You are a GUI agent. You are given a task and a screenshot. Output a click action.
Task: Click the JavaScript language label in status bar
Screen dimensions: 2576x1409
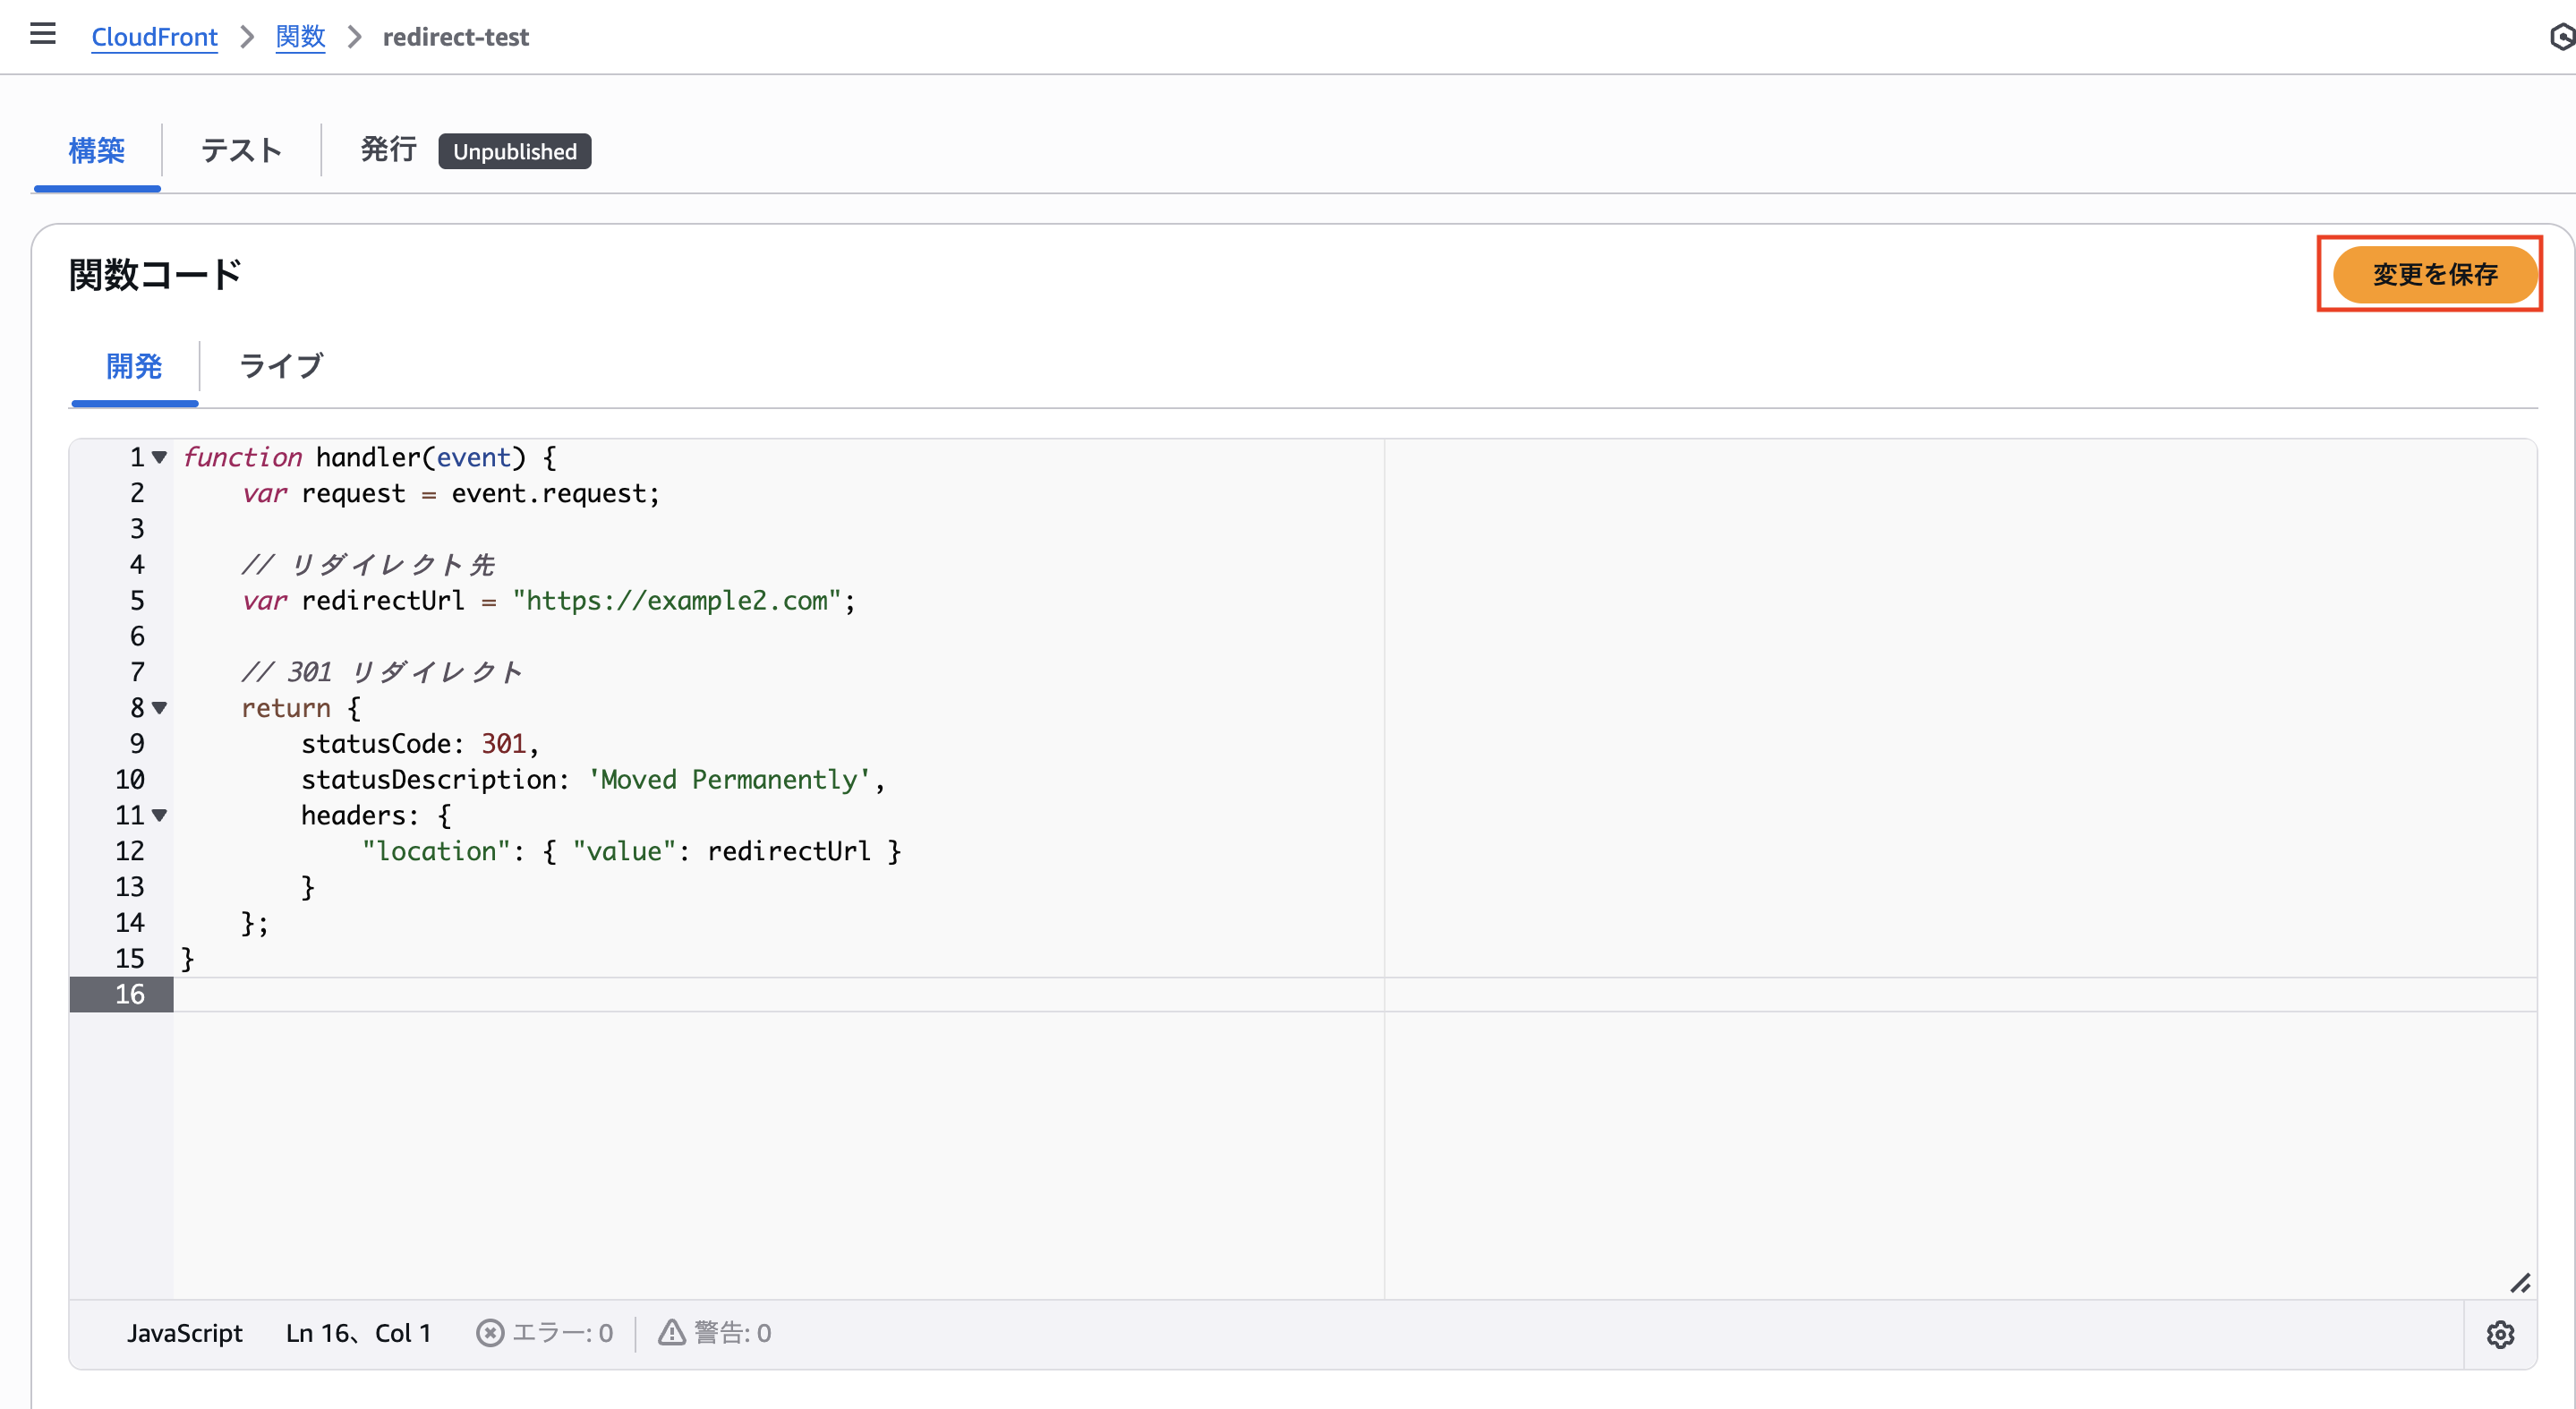[184, 1333]
